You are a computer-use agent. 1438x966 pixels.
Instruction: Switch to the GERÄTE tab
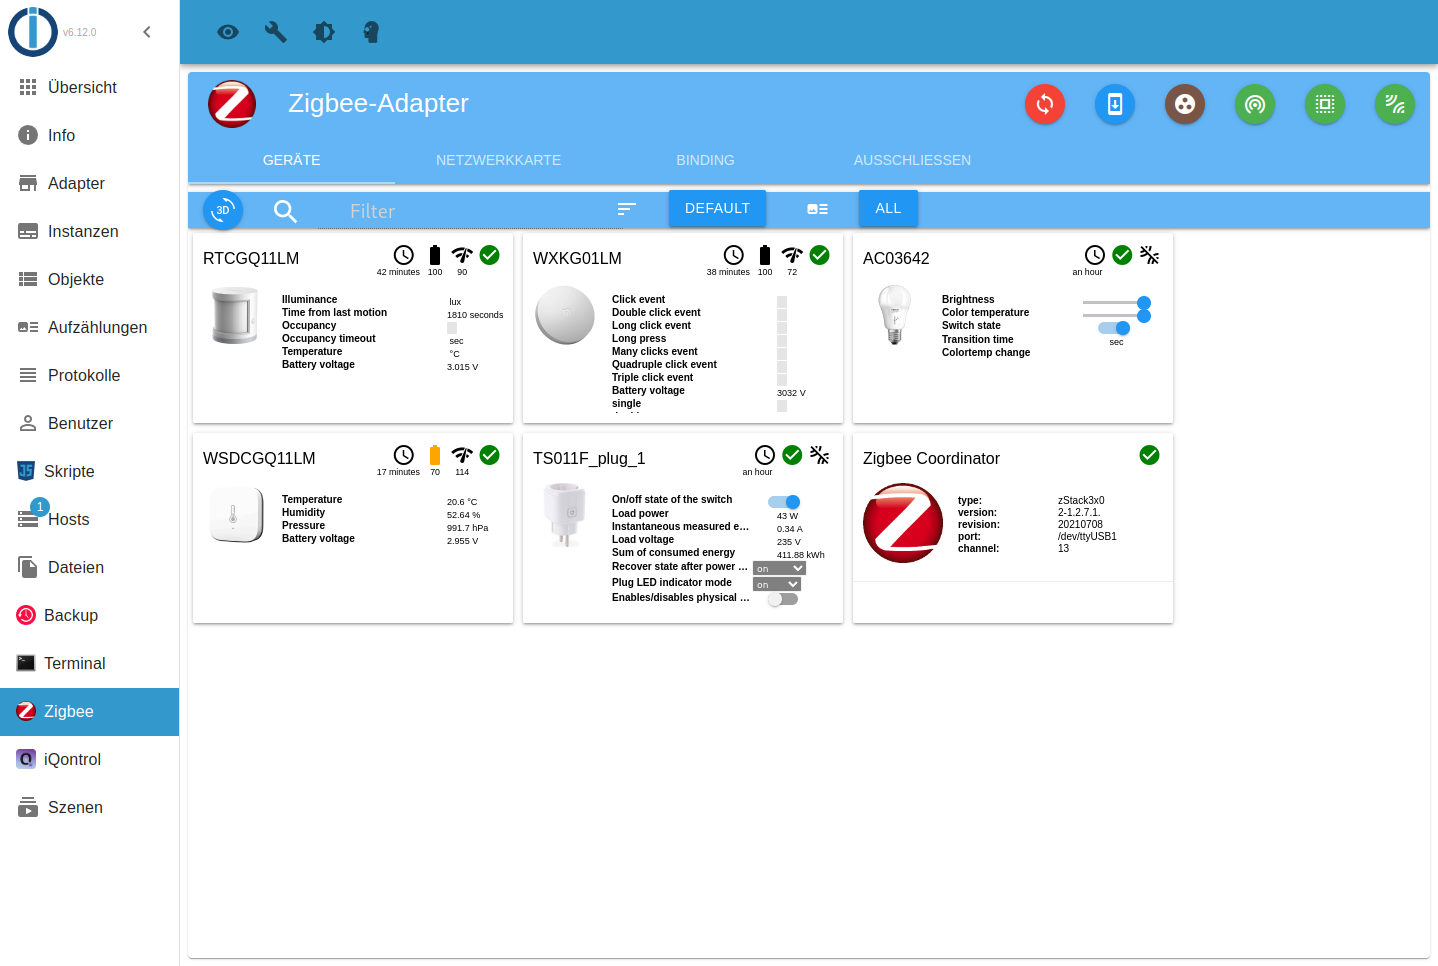[292, 160]
